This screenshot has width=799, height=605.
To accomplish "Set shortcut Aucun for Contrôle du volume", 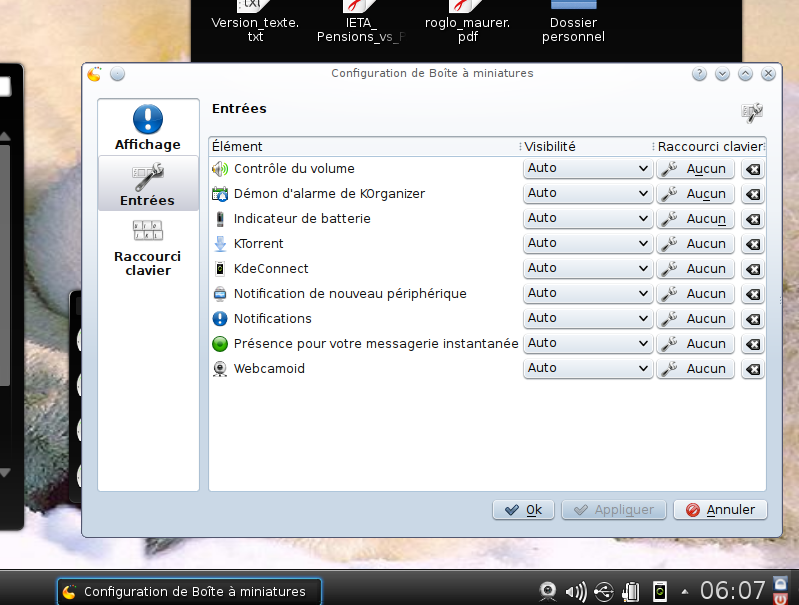I will pyautogui.click(x=696, y=169).
